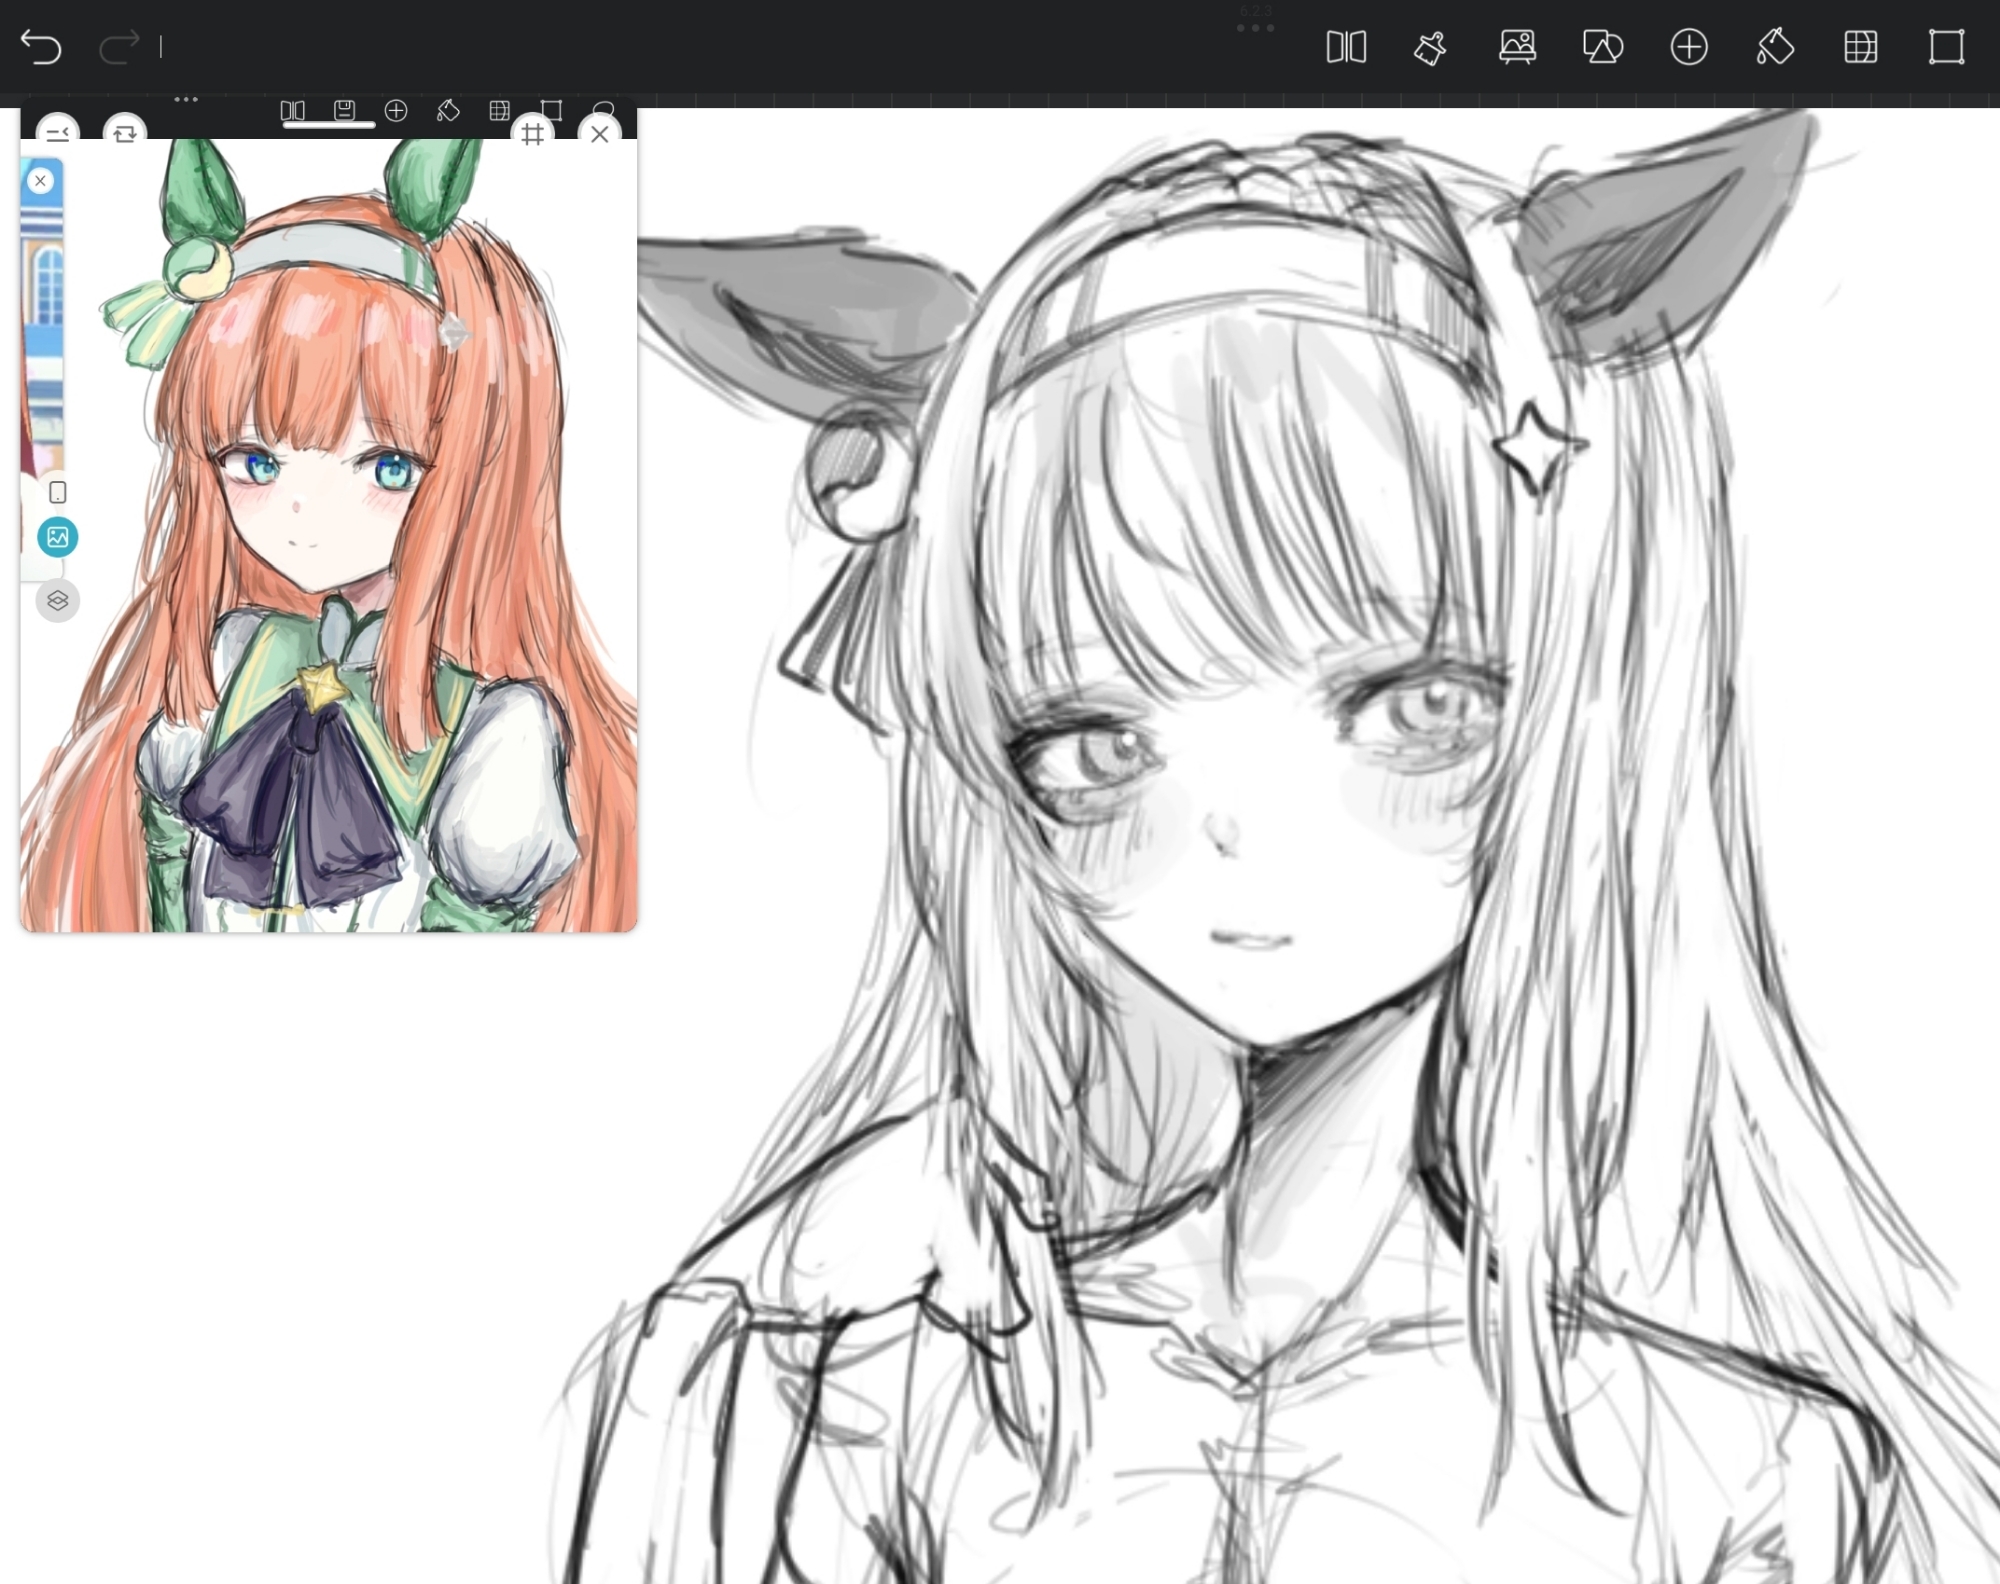The image size is (2000, 1584).
Task: Select the device source tab icon
Action: 58,492
